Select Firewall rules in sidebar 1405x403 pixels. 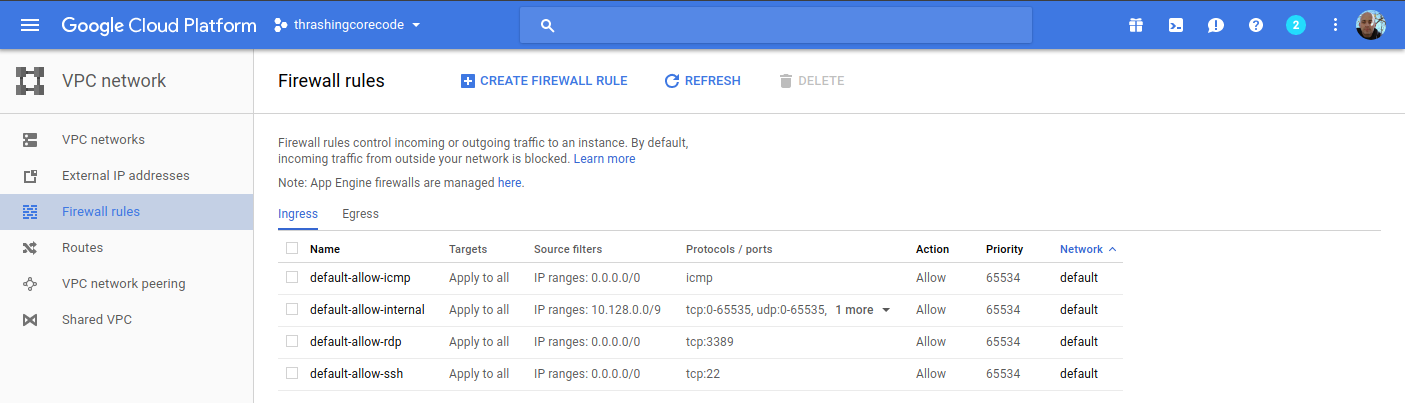coord(101,212)
